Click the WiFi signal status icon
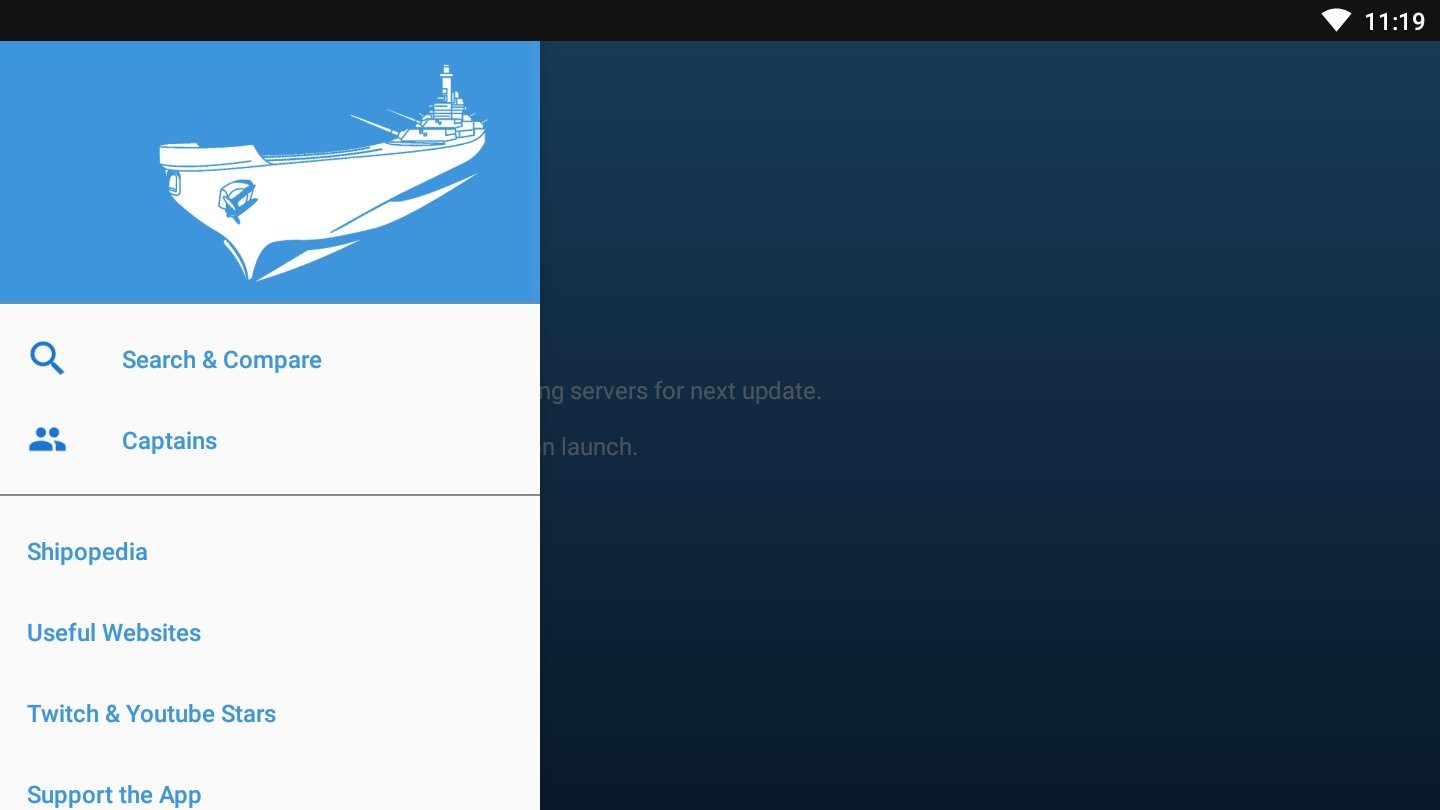Image resolution: width=1440 pixels, height=810 pixels. point(1335,21)
